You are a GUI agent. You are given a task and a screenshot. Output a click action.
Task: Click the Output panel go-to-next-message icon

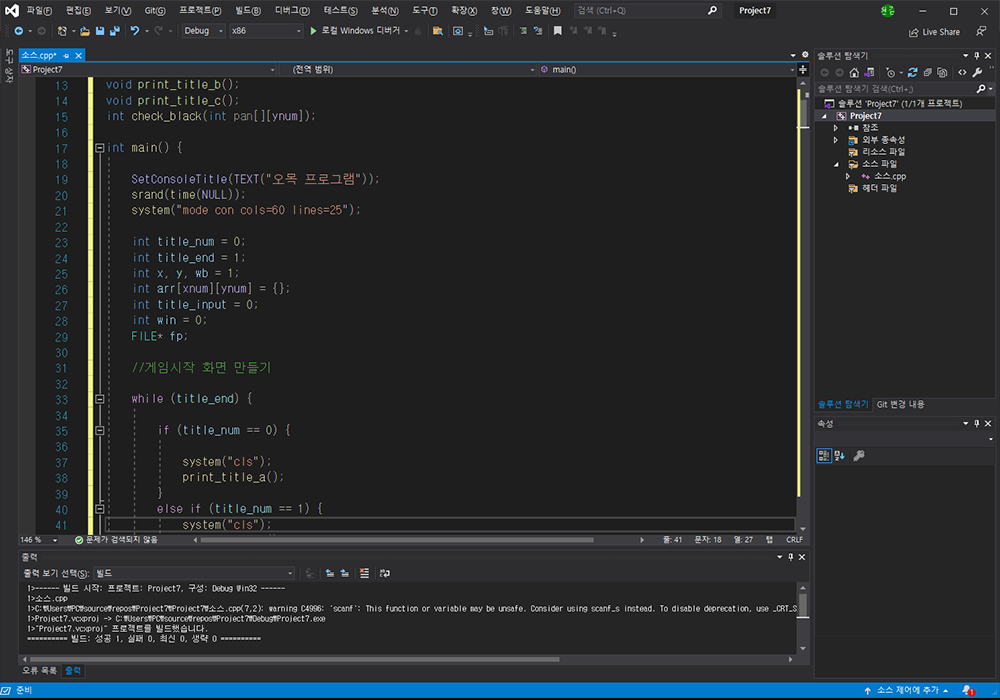tap(344, 573)
